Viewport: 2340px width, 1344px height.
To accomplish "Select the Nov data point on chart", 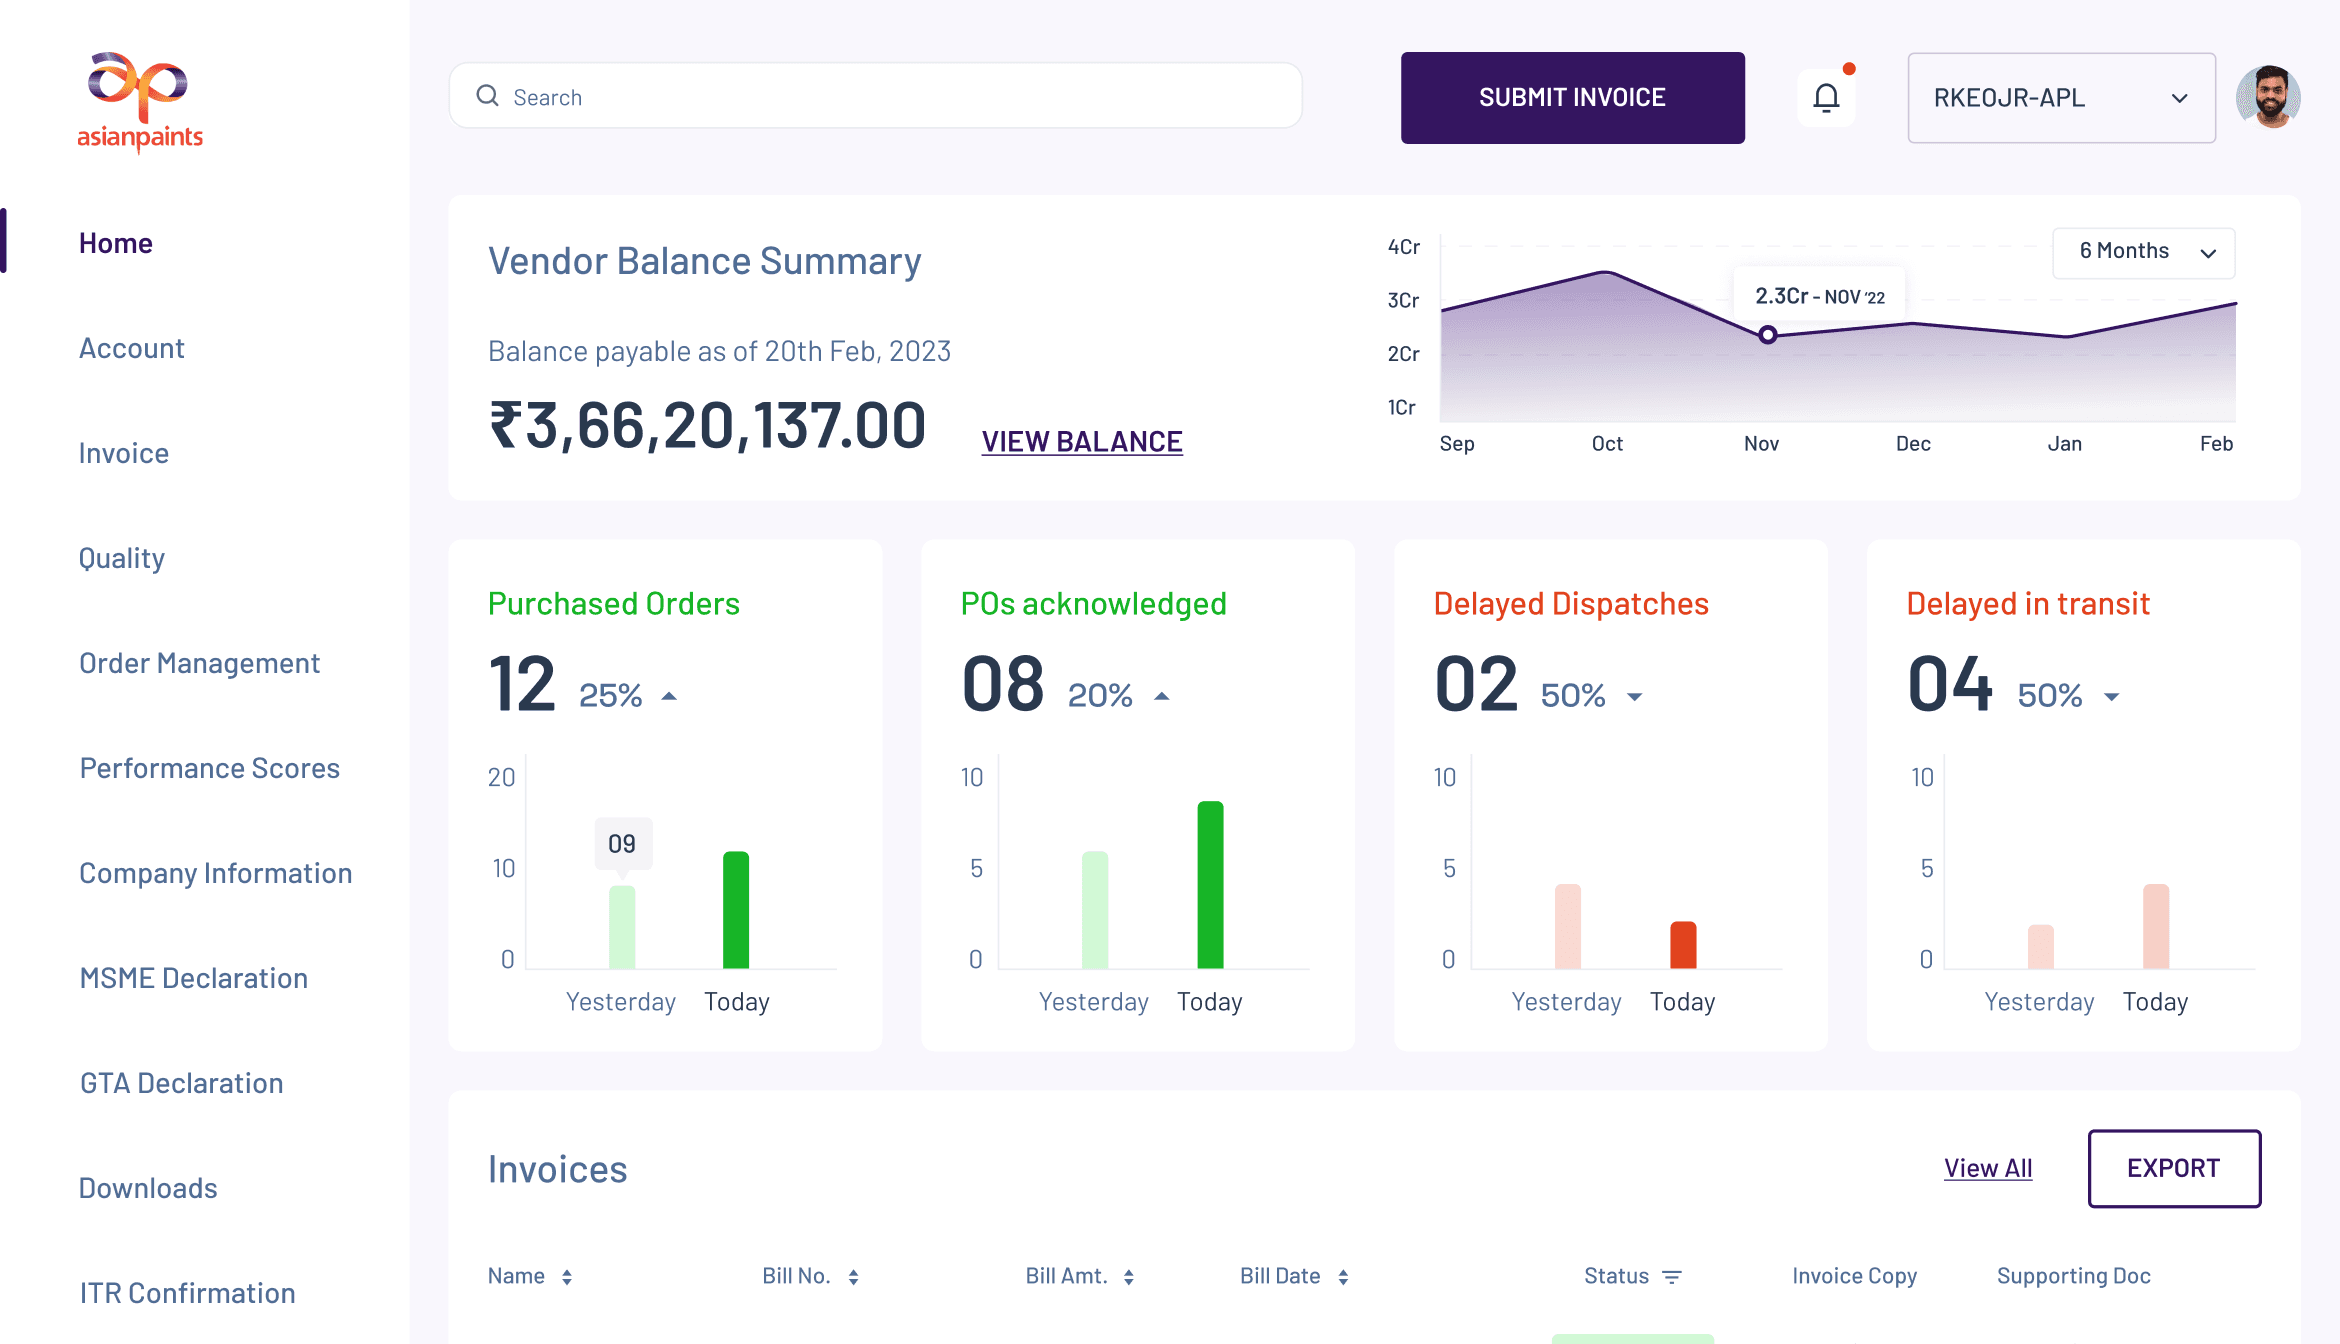I will click(1768, 335).
